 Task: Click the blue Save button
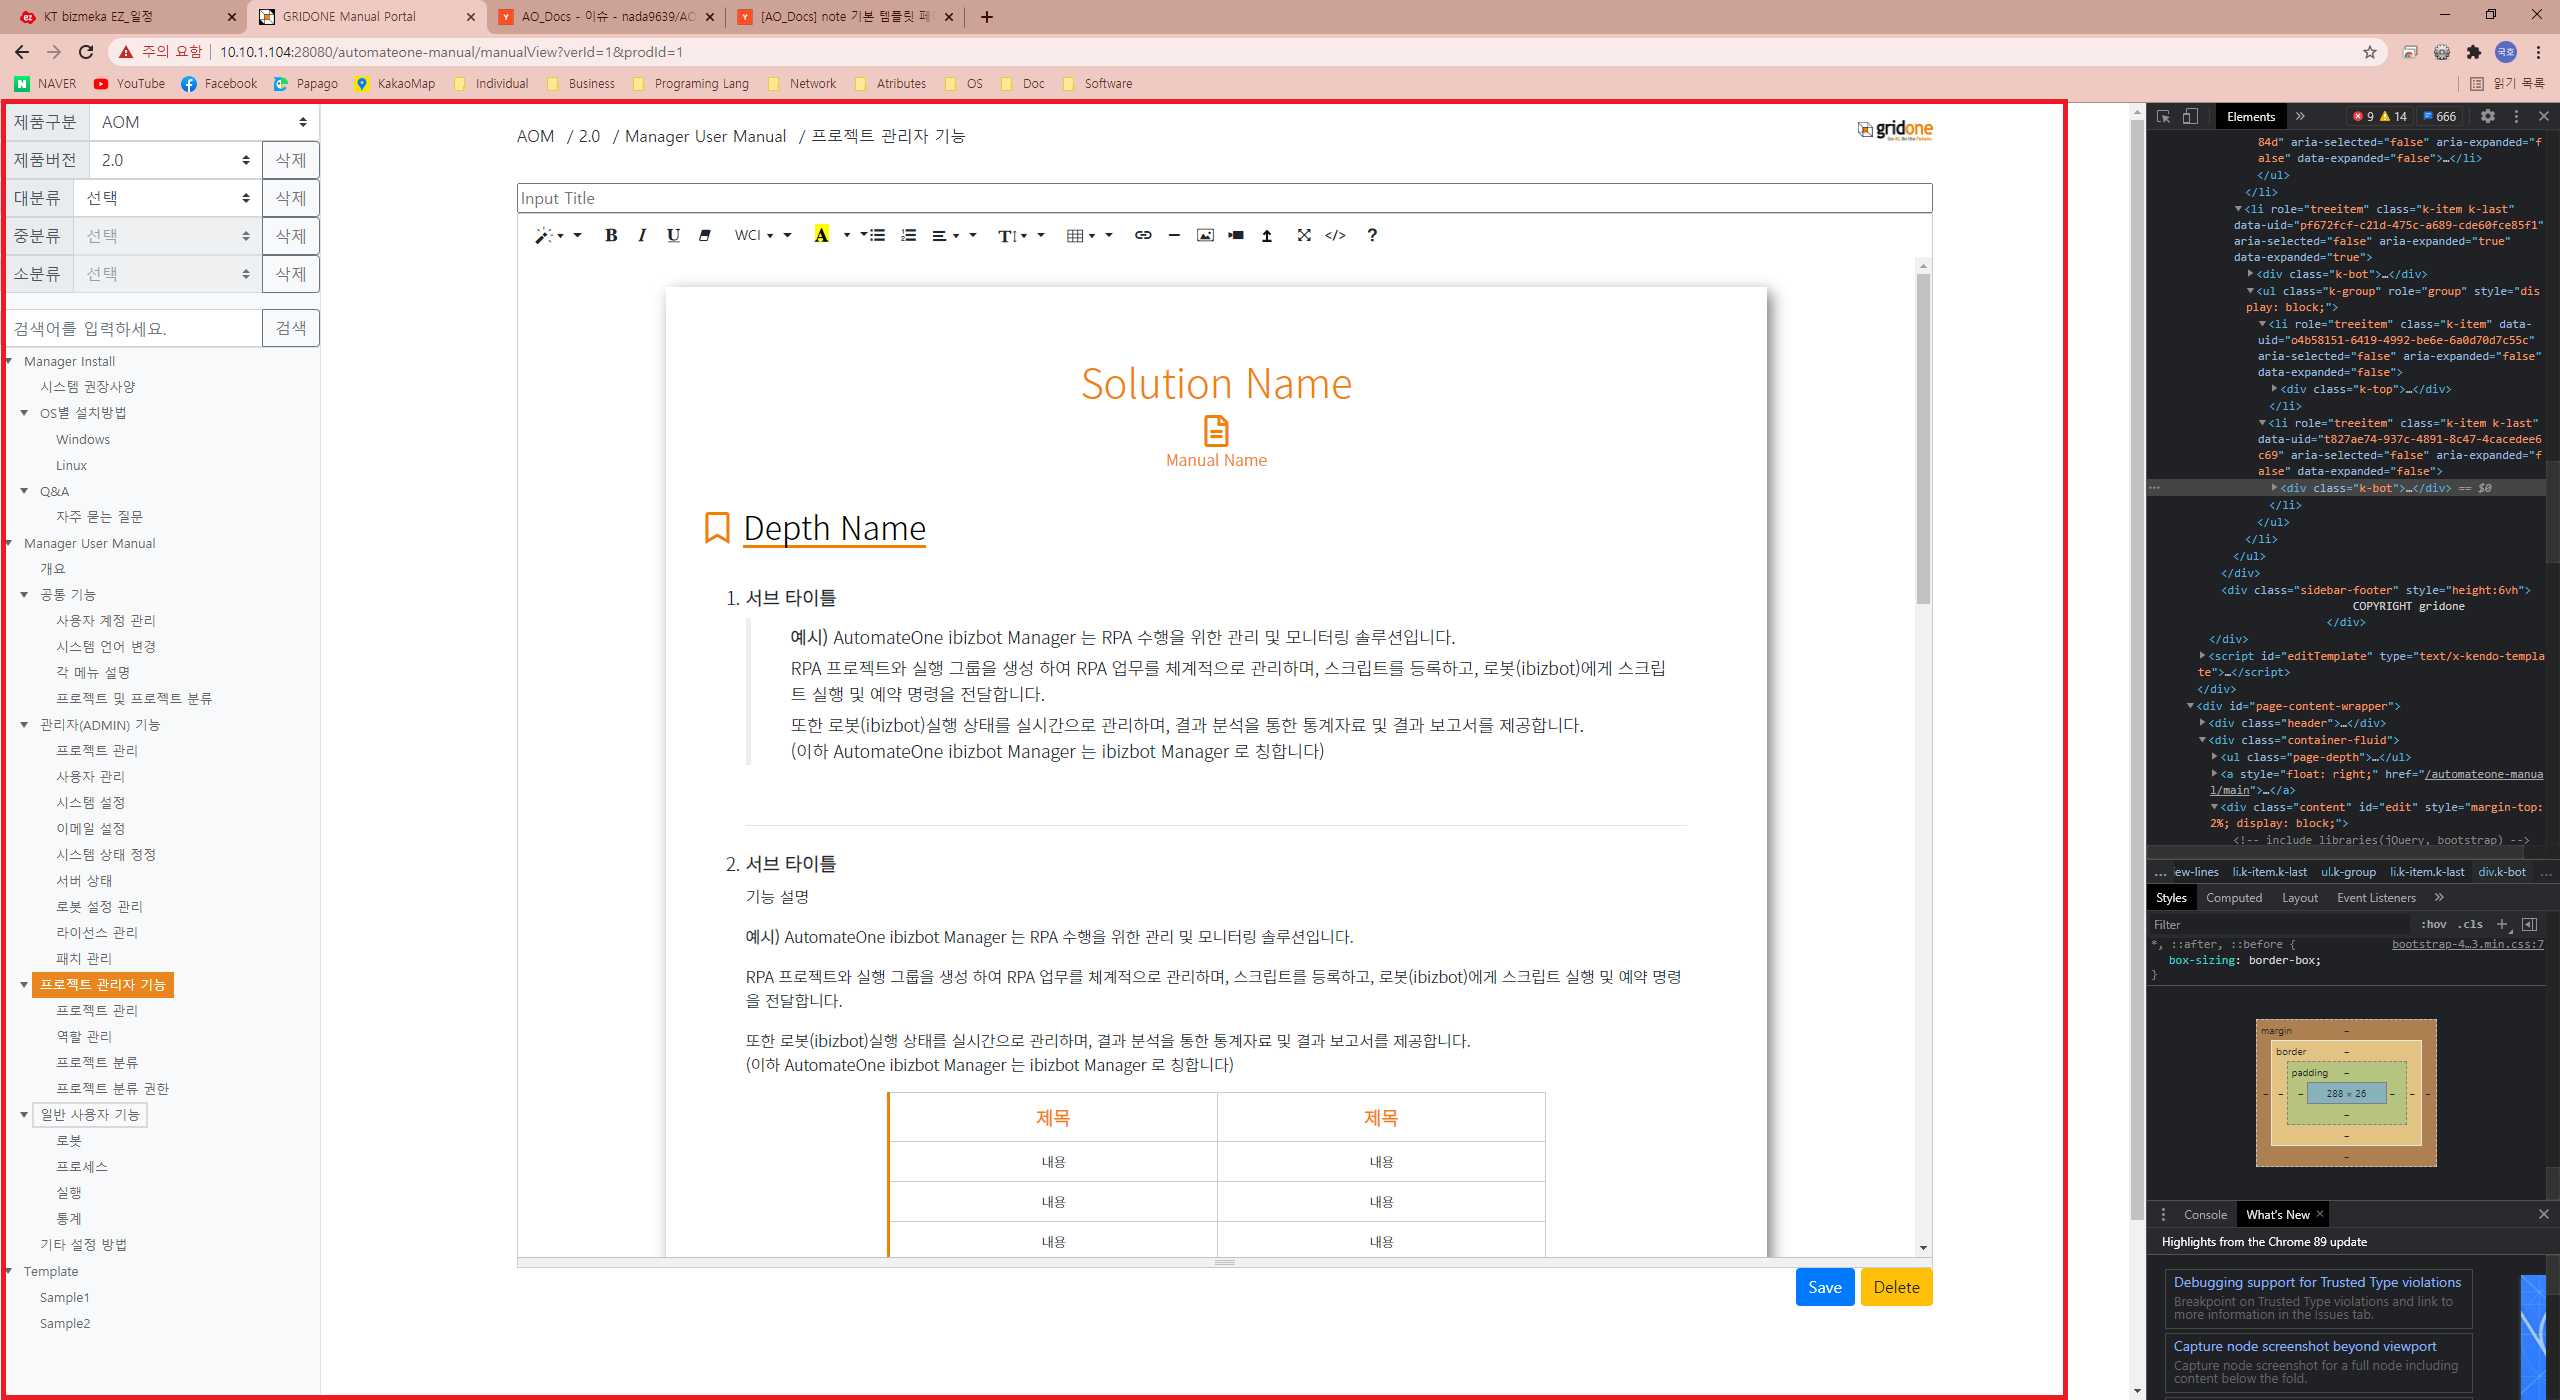point(1824,1287)
